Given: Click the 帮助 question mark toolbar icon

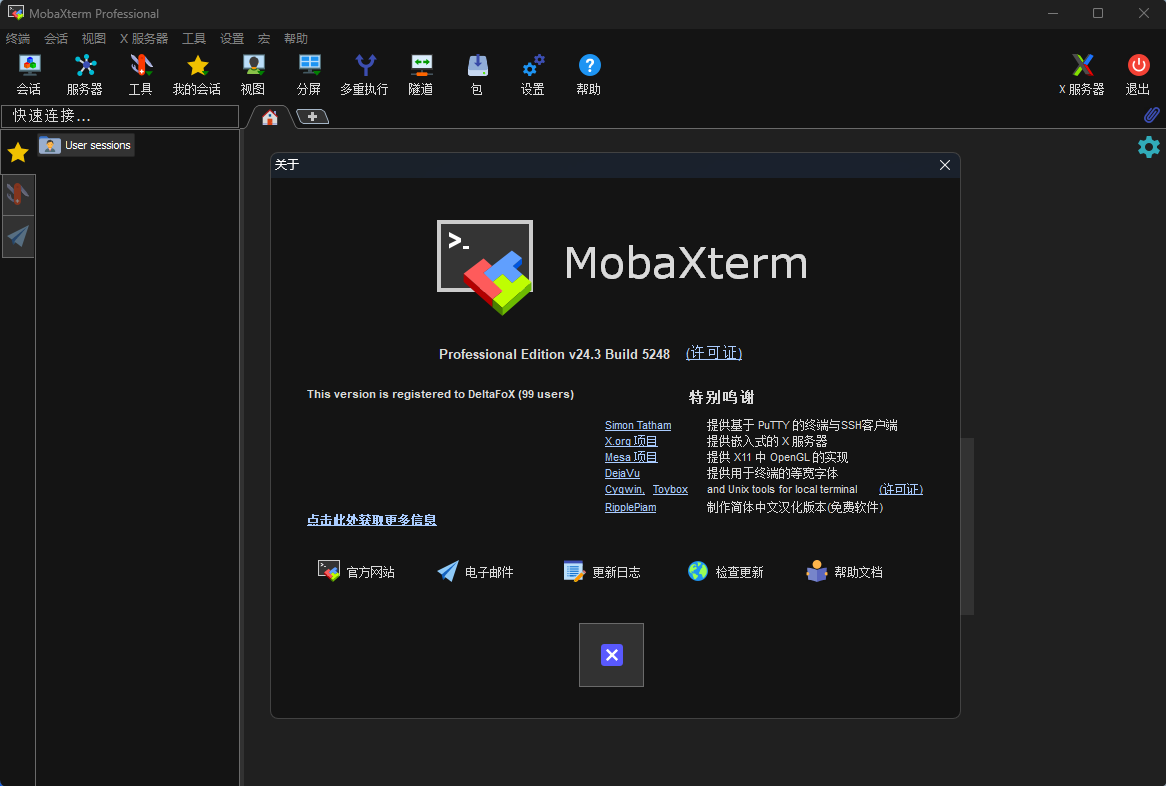Looking at the screenshot, I should 589,75.
